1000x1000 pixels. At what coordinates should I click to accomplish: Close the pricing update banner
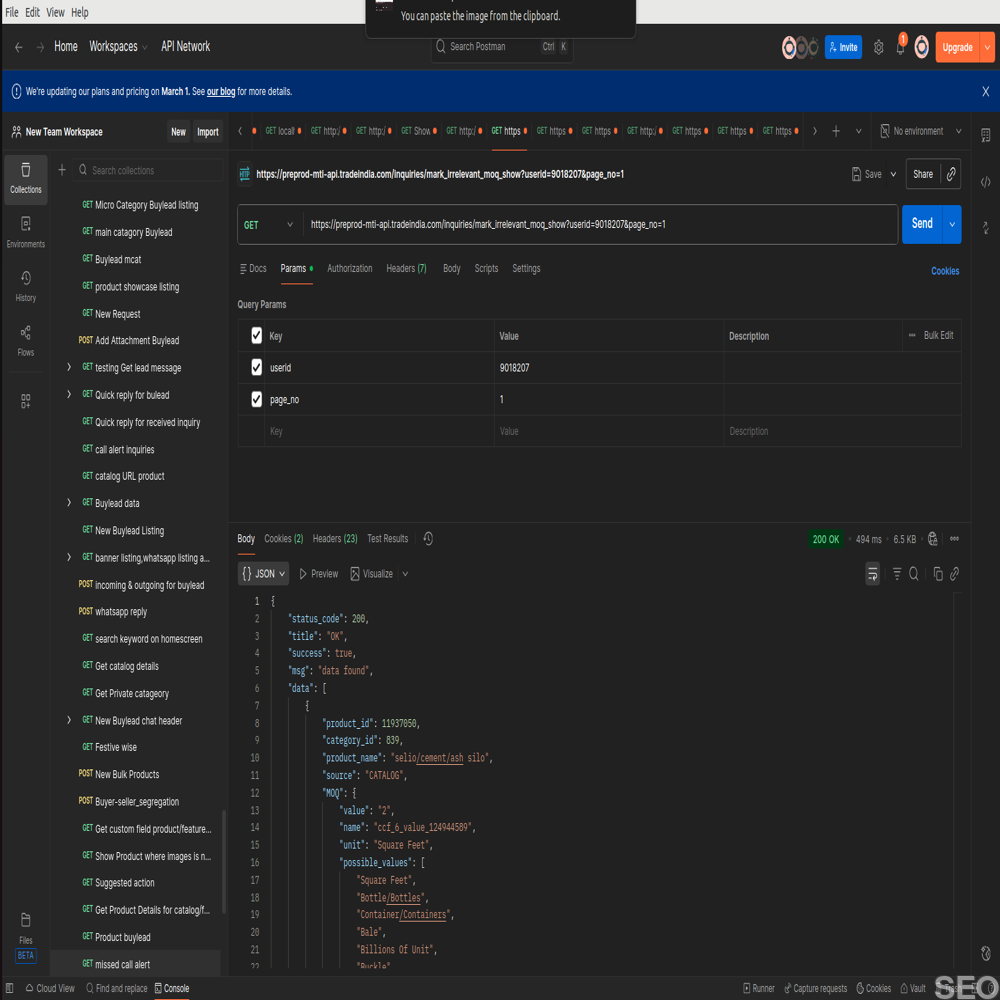point(985,92)
